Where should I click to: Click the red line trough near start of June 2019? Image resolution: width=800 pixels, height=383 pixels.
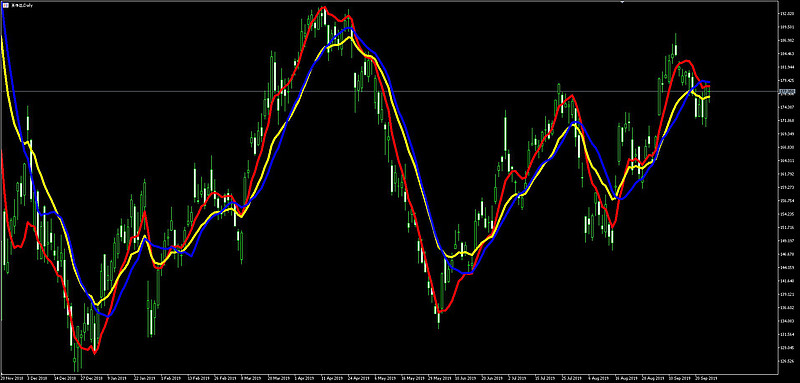pyautogui.click(x=440, y=311)
